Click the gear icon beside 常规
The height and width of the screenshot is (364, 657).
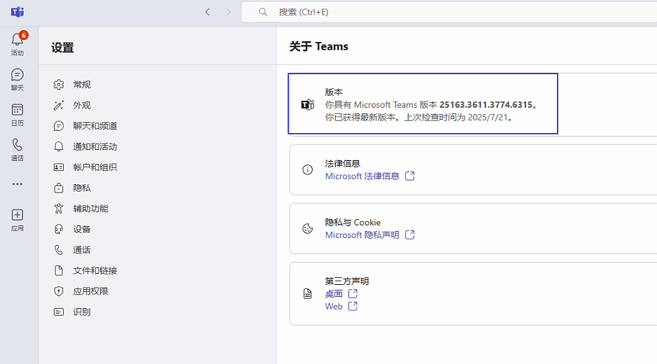tap(59, 85)
